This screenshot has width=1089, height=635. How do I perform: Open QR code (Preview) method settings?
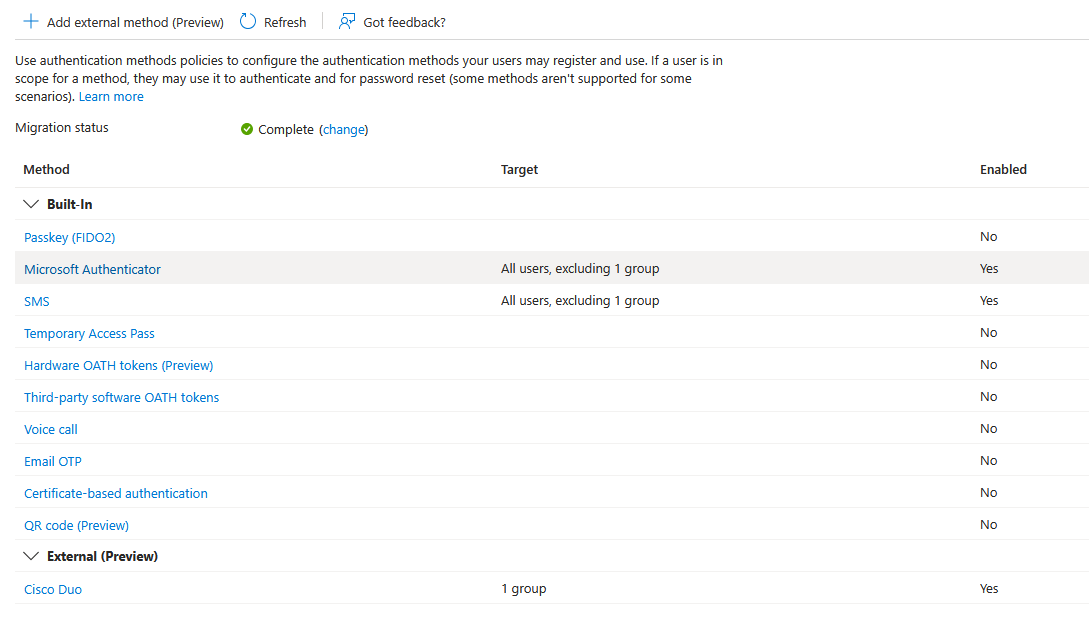click(x=76, y=525)
